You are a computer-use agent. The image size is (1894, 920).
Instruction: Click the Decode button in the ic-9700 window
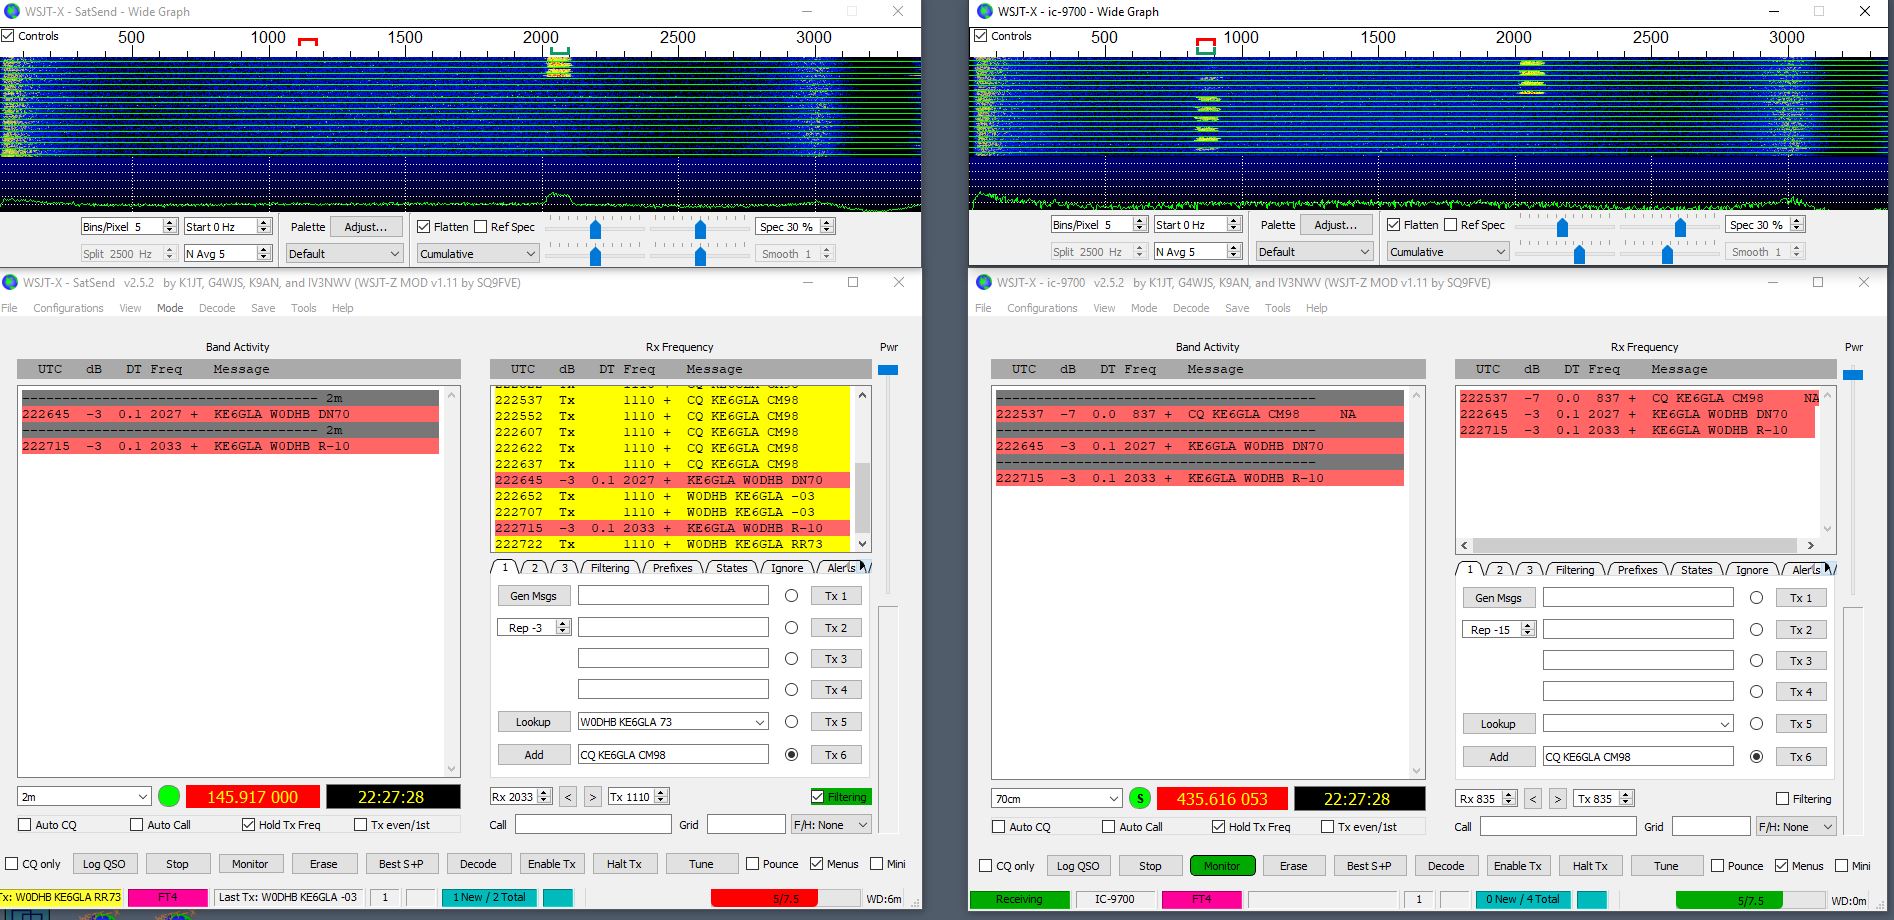pos(1445,866)
